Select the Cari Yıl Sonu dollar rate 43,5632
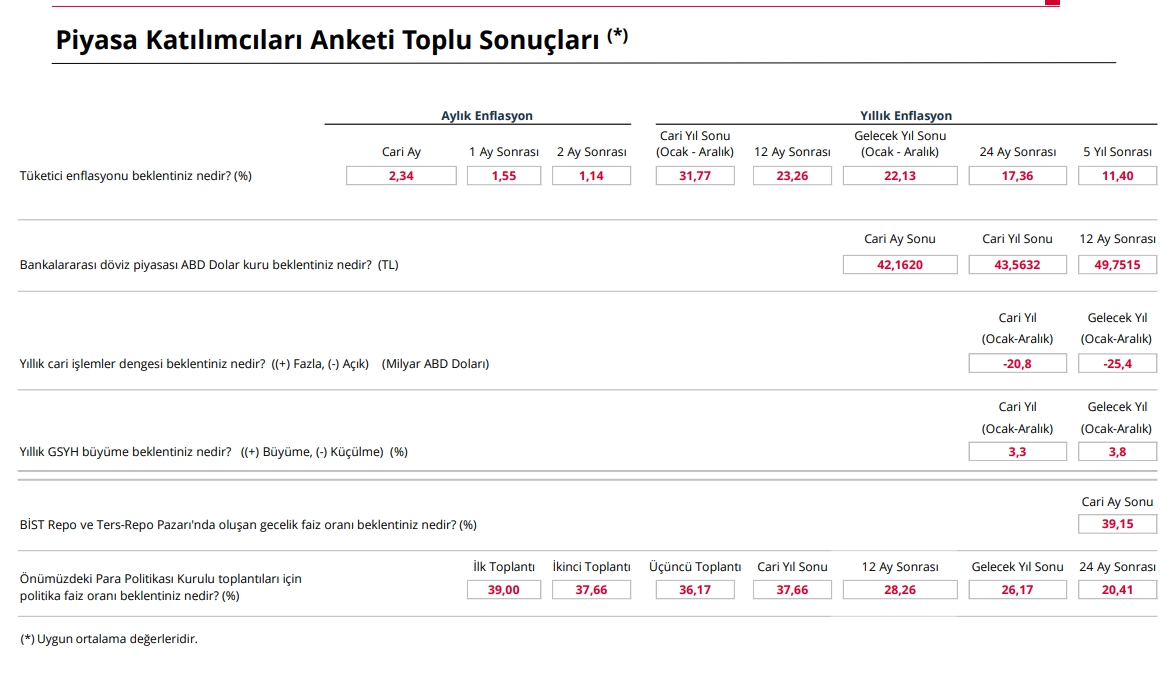1171x674 pixels. (x=1018, y=265)
